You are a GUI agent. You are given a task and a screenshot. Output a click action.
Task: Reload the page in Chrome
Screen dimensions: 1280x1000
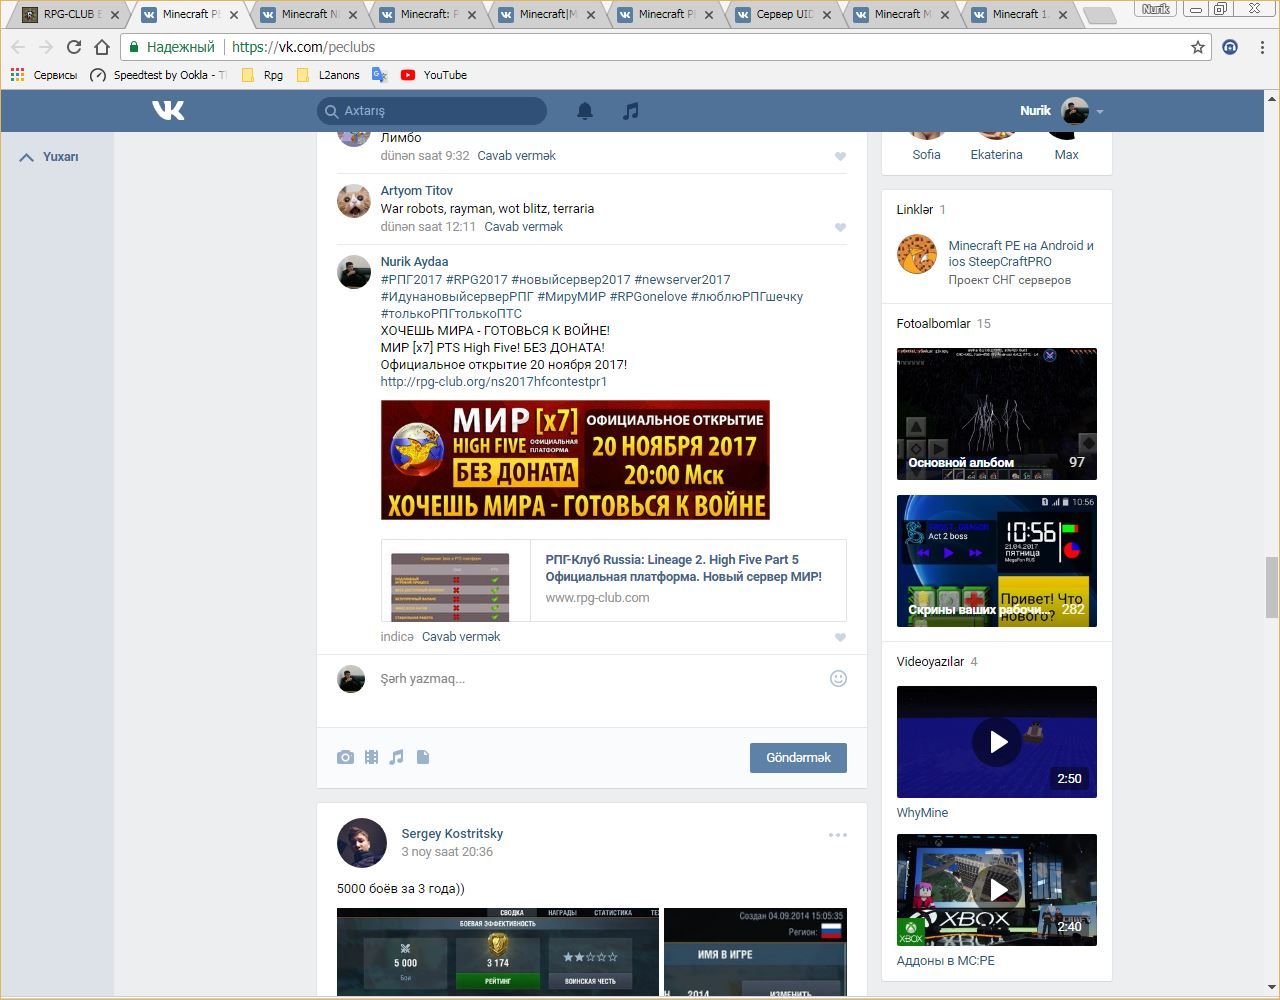pos(73,47)
